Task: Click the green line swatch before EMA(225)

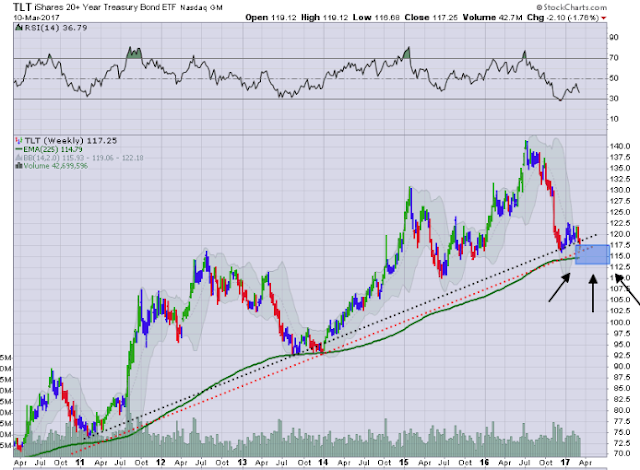Action: (19, 149)
